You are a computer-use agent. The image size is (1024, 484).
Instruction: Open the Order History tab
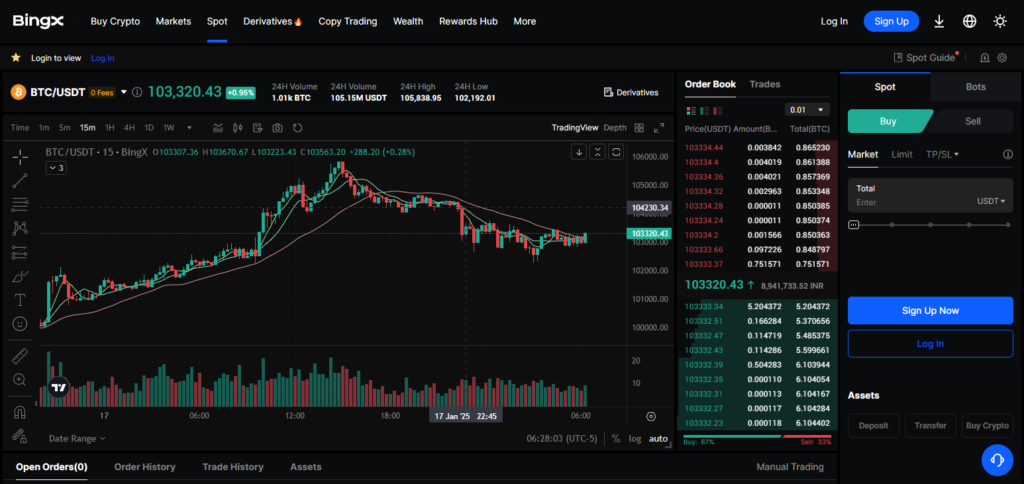(x=145, y=467)
